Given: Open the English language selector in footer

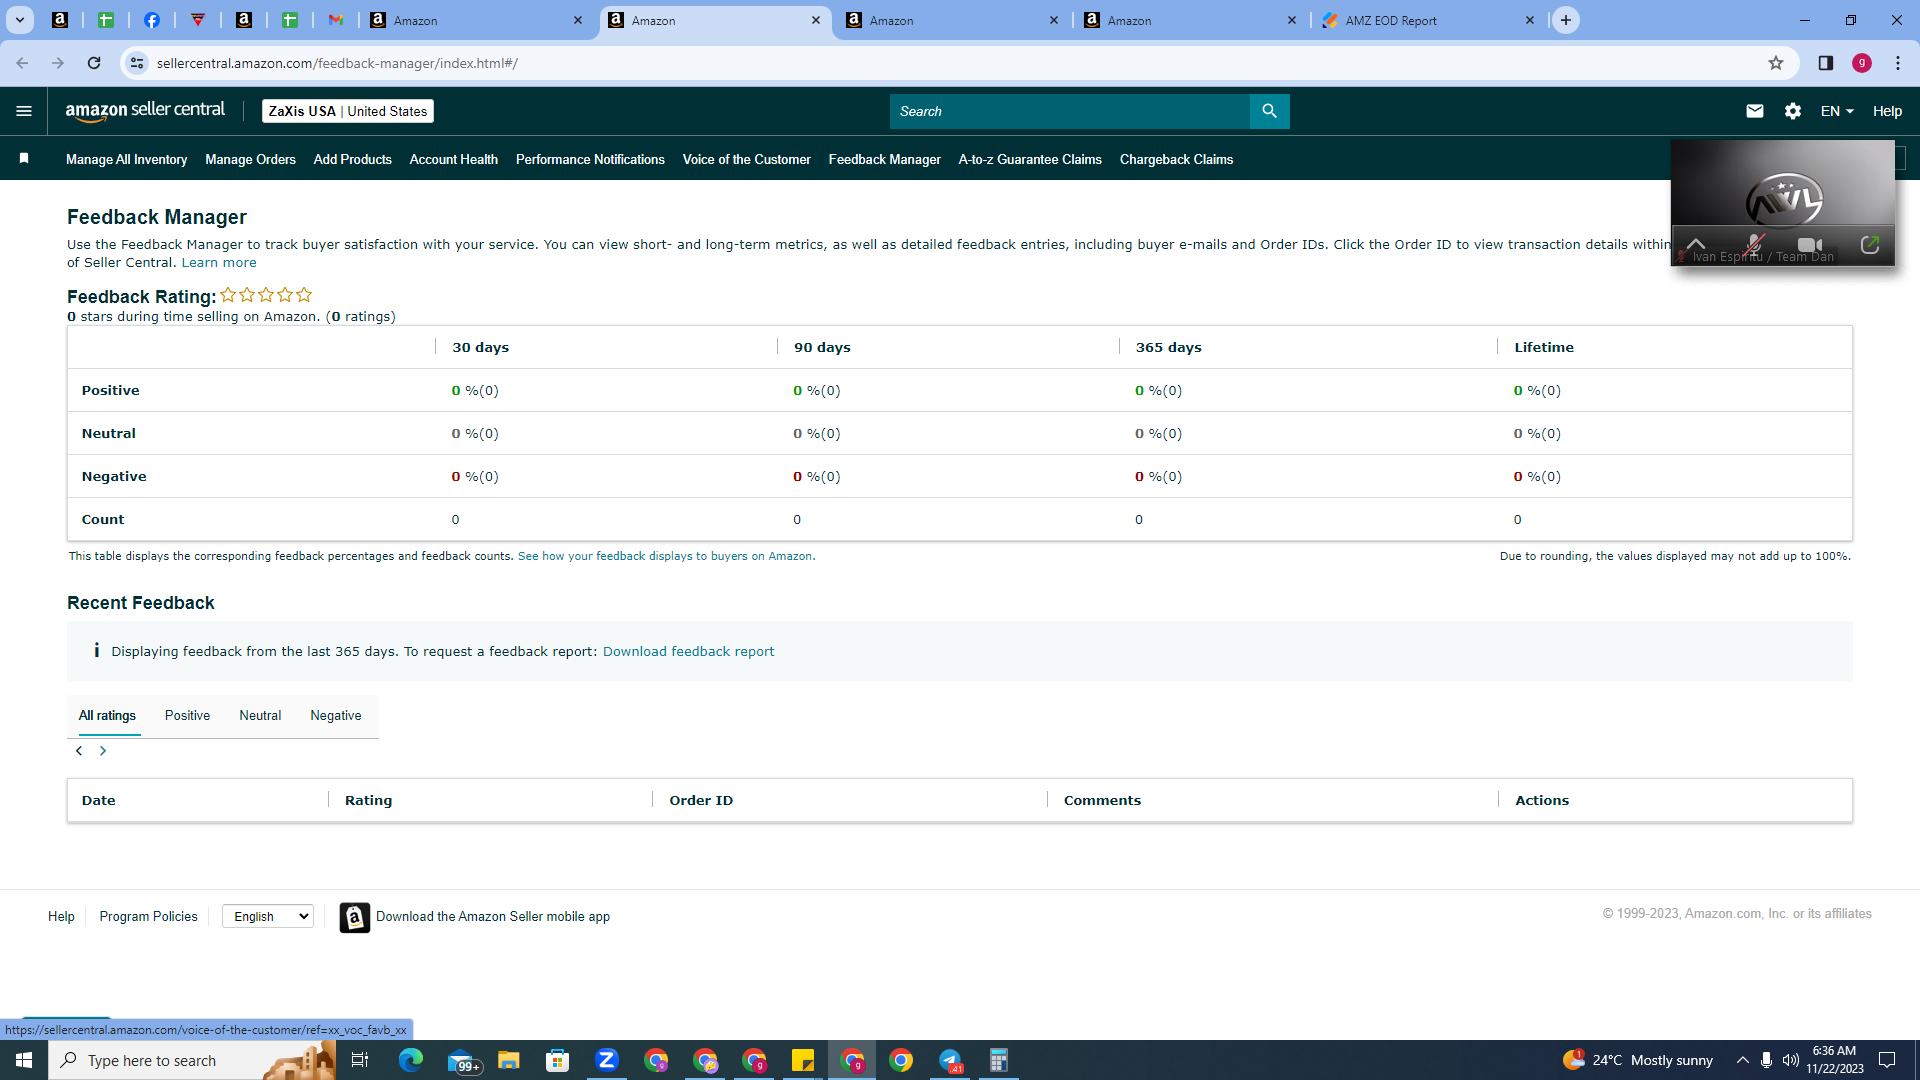Looking at the screenshot, I should (x=268, y=916).
